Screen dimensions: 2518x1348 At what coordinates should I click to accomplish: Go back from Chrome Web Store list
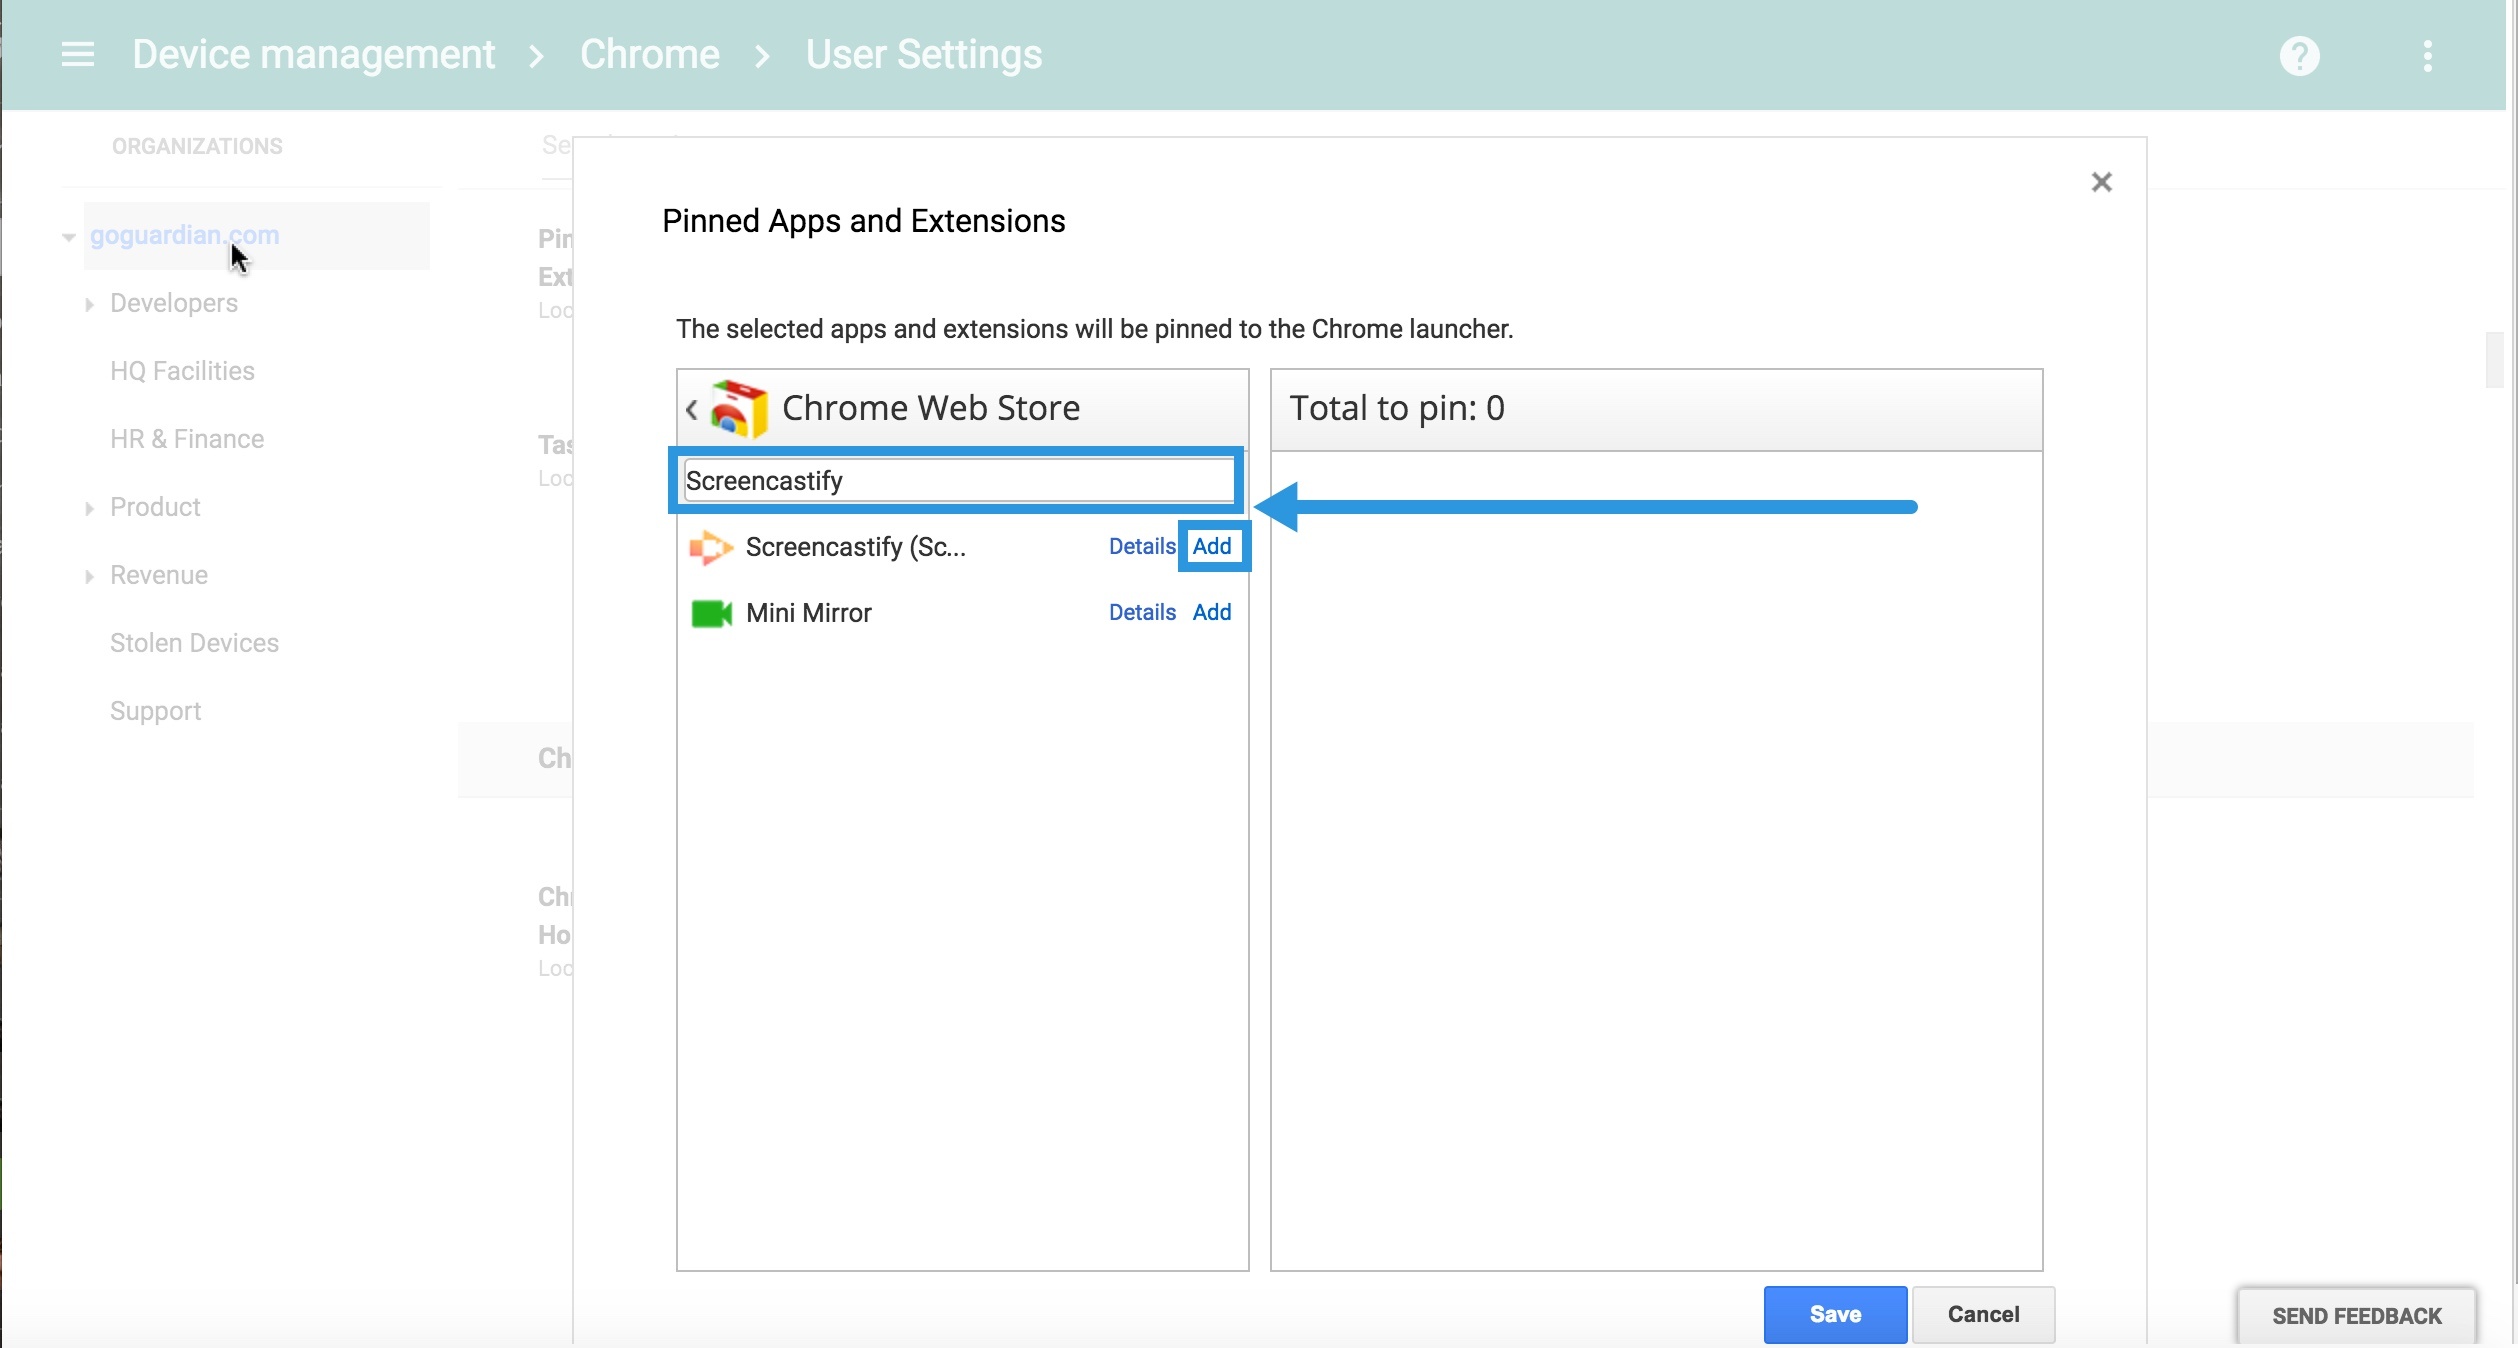click(x=692, y=409)
